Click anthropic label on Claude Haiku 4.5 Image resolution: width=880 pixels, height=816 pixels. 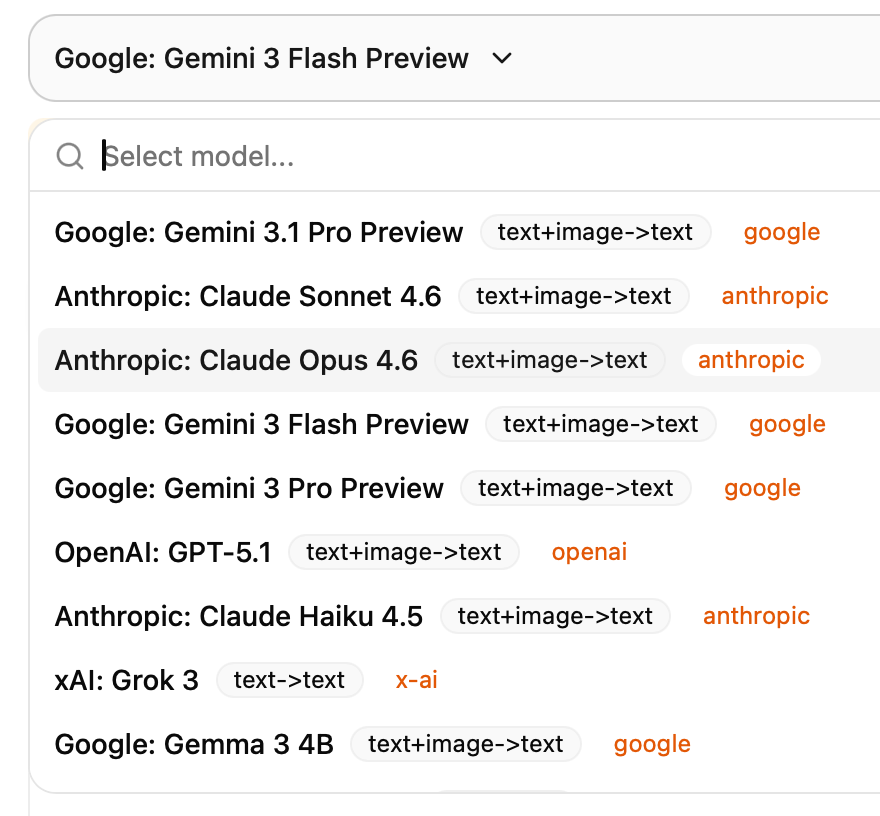coord(757,616)
